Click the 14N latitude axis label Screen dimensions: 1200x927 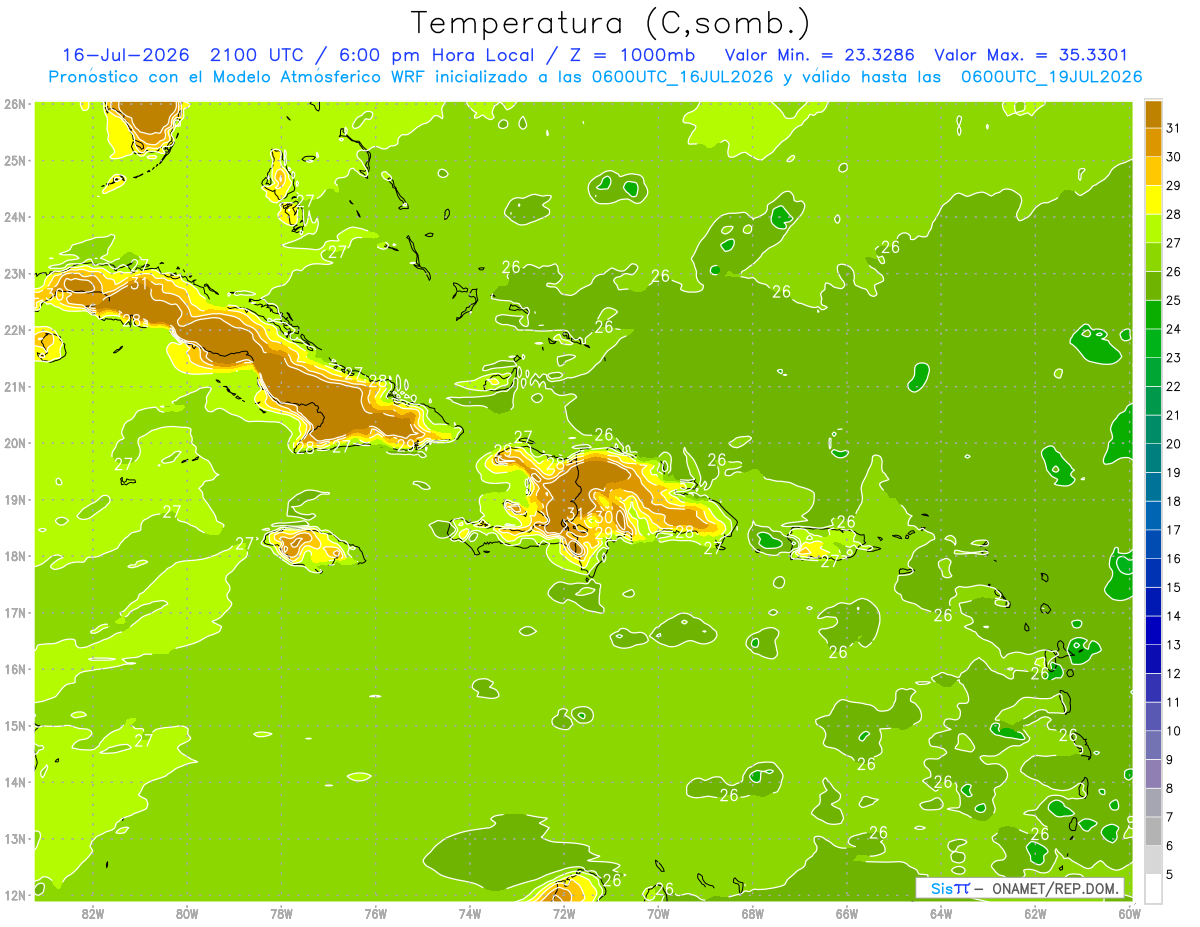click(15, 782)
